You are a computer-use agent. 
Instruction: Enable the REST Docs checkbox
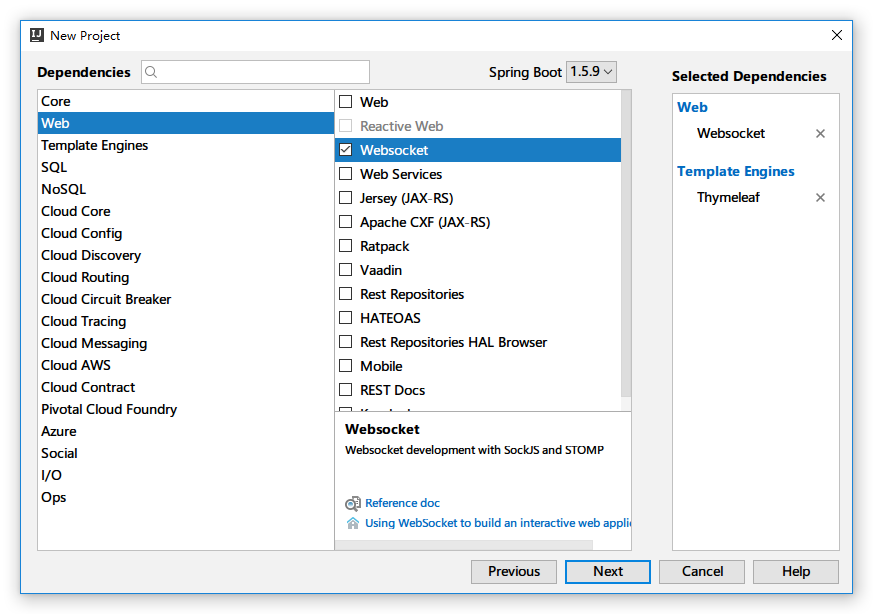click(x=346, y=390)
